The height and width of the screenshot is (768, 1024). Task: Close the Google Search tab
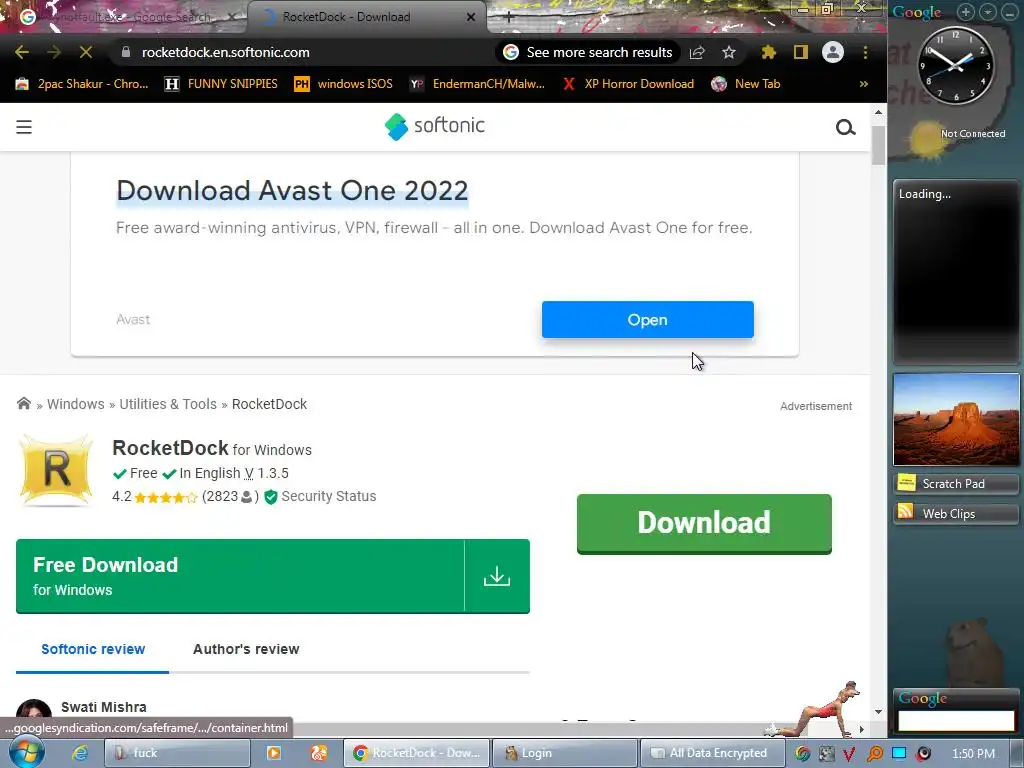click(231, 17)
